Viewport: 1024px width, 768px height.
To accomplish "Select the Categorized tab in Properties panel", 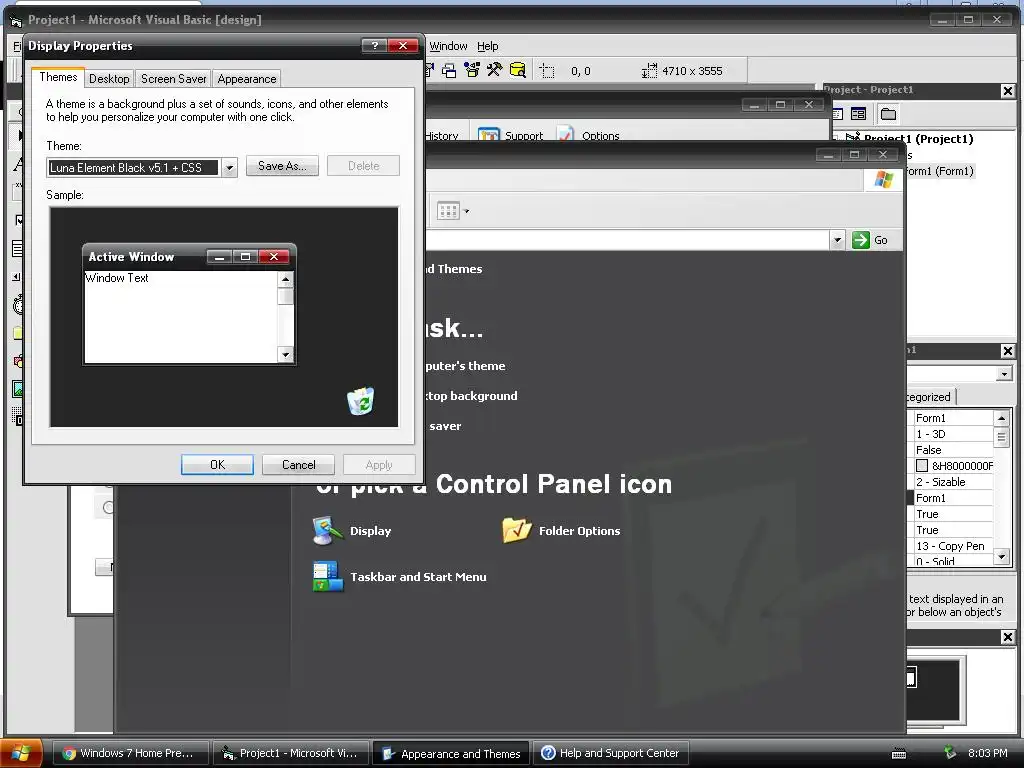I will (930, 396).
